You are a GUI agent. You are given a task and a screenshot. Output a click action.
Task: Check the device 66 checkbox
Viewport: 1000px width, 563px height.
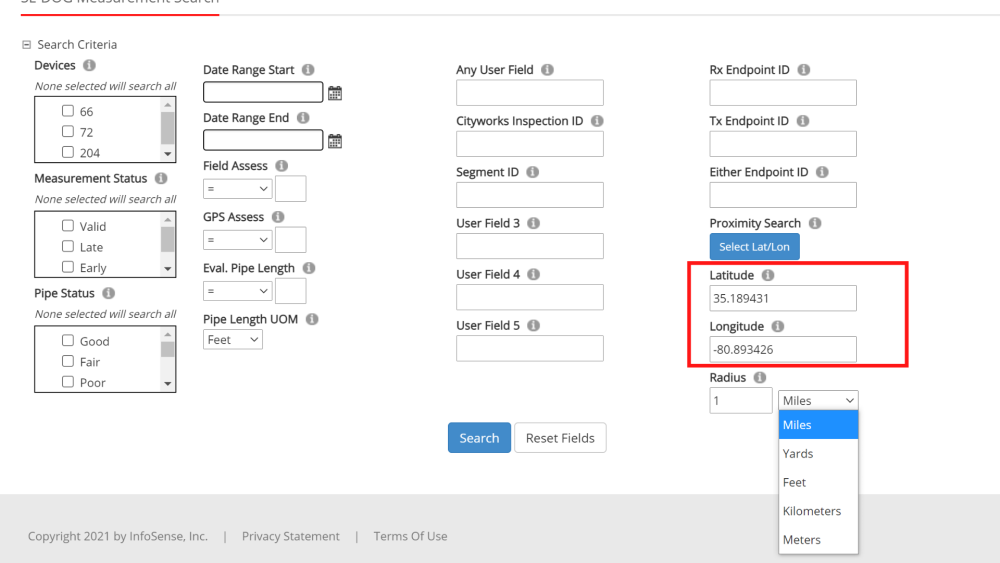68,111
